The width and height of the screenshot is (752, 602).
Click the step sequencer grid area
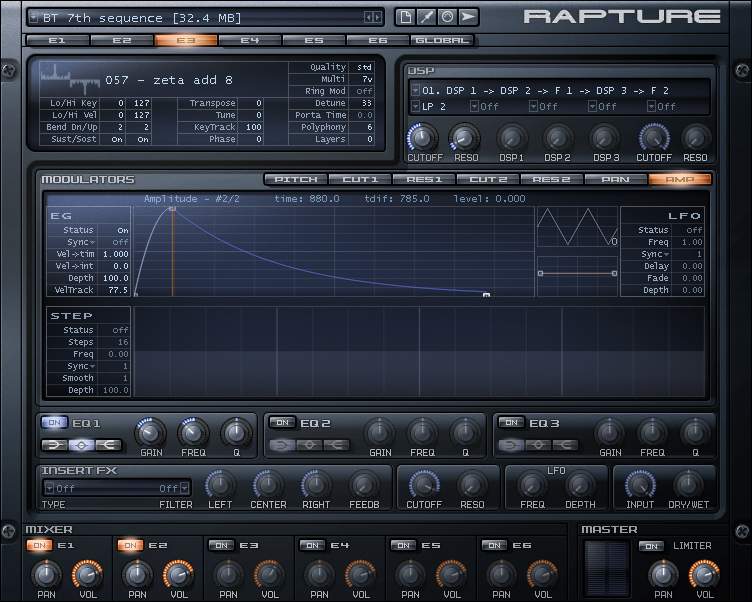tap(419, 352)
